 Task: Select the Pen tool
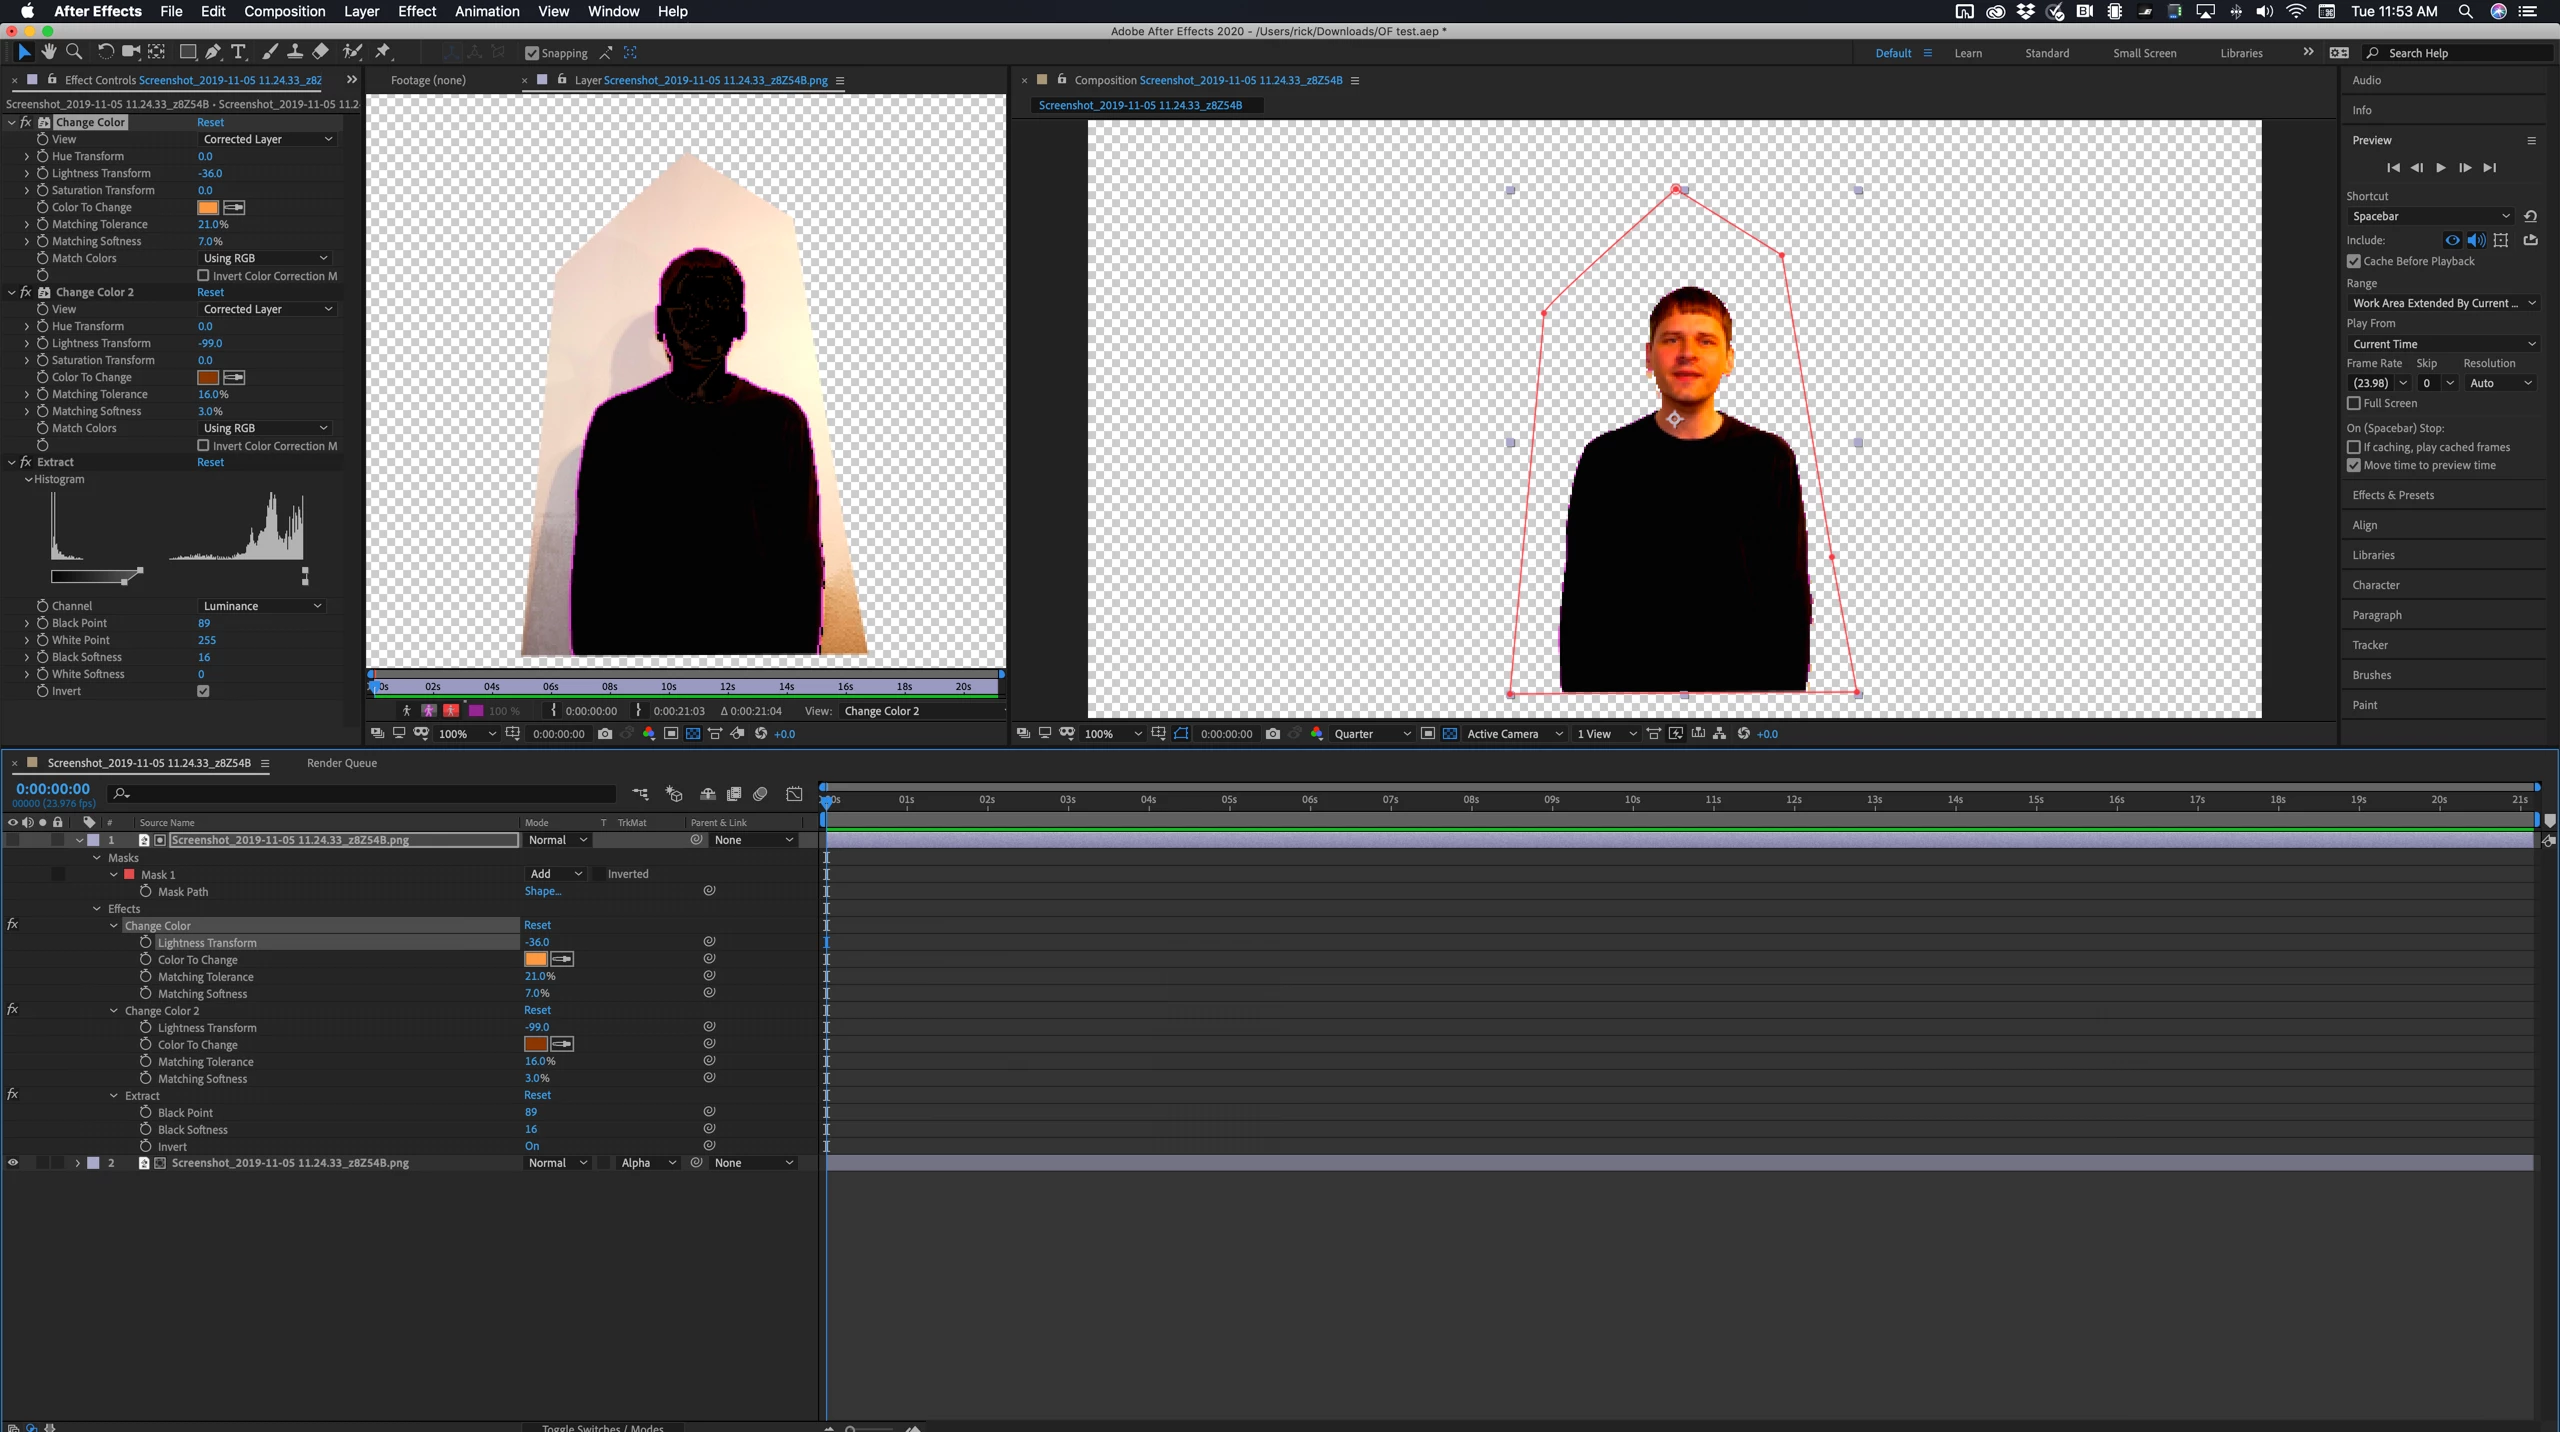(x=213, y=52)
